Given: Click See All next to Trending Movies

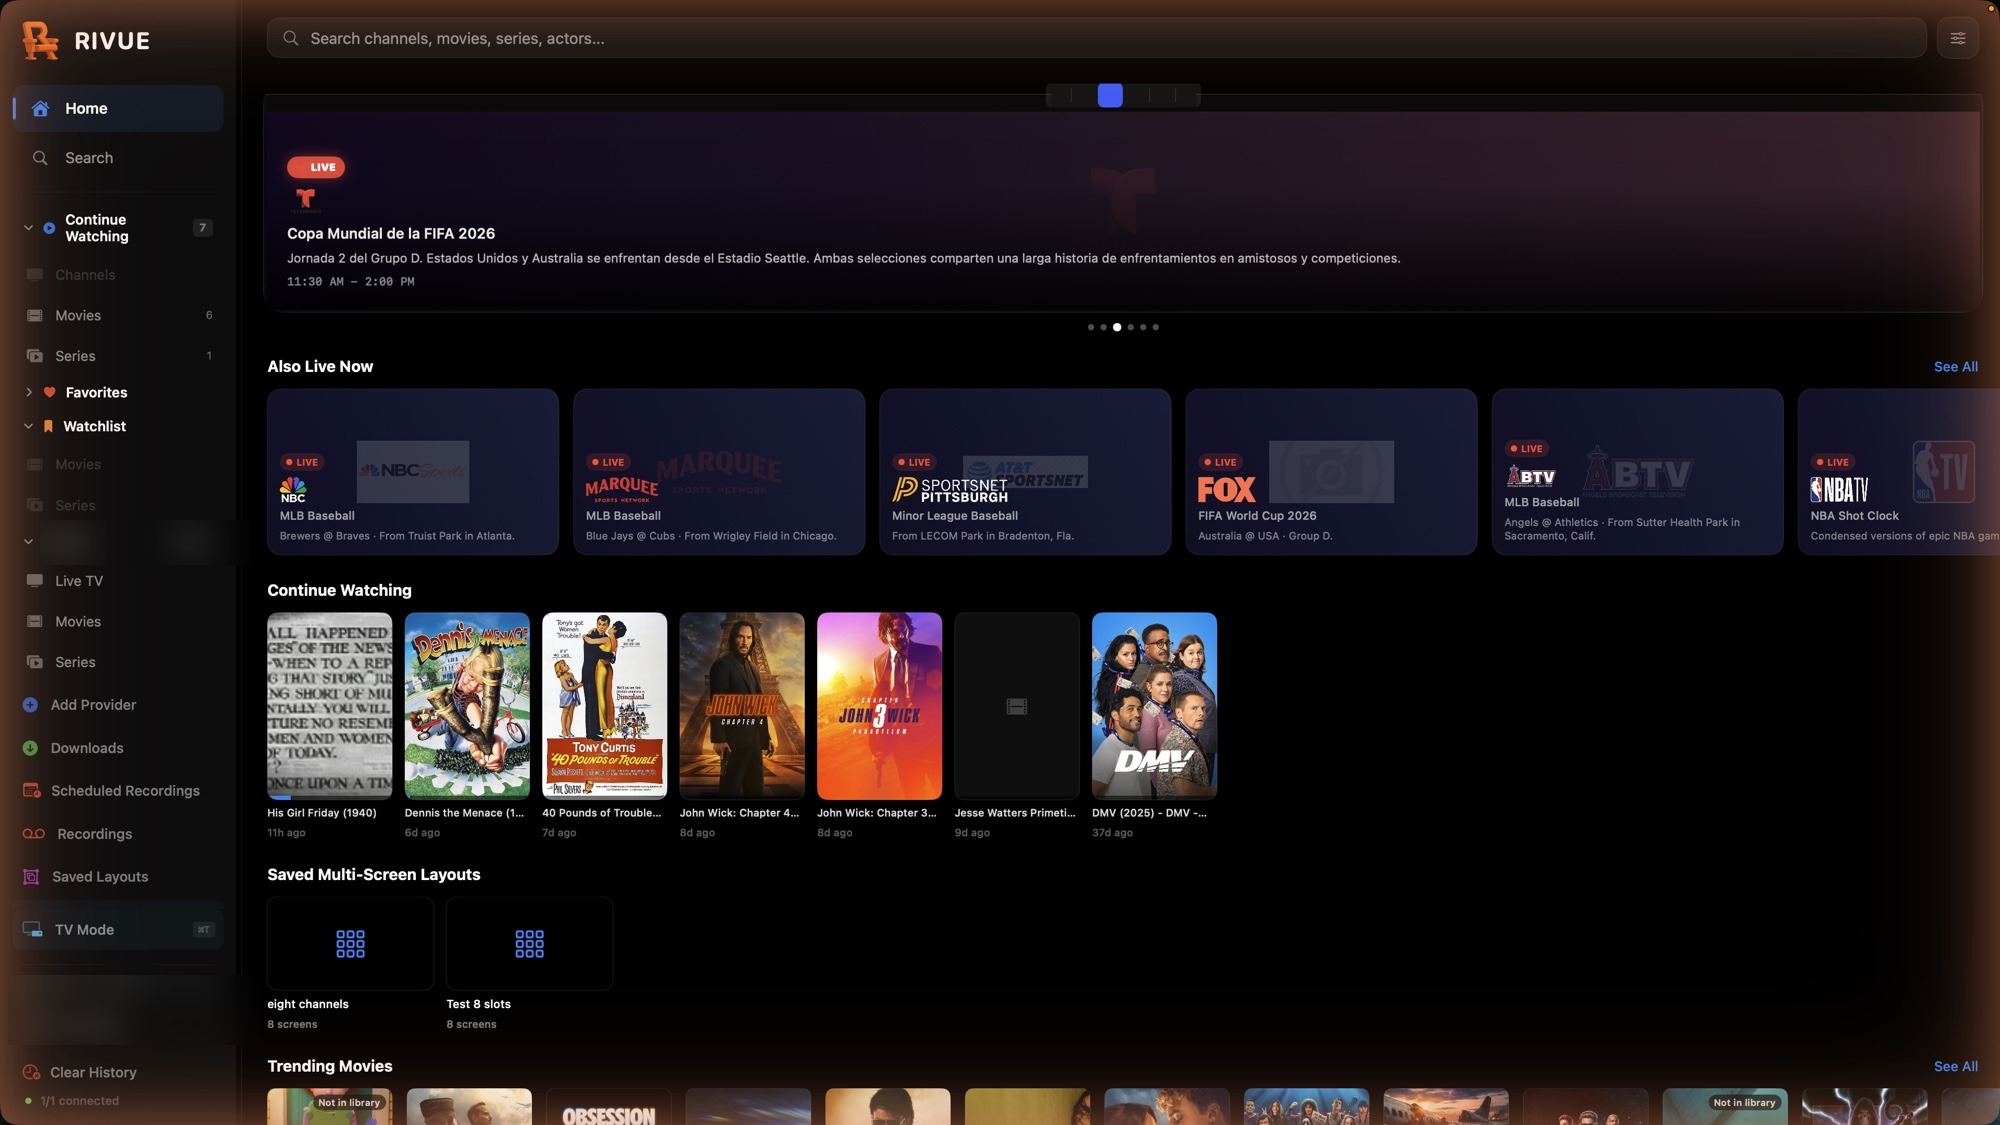Looking at the screenshot, I should (x=1955, y=1067).
